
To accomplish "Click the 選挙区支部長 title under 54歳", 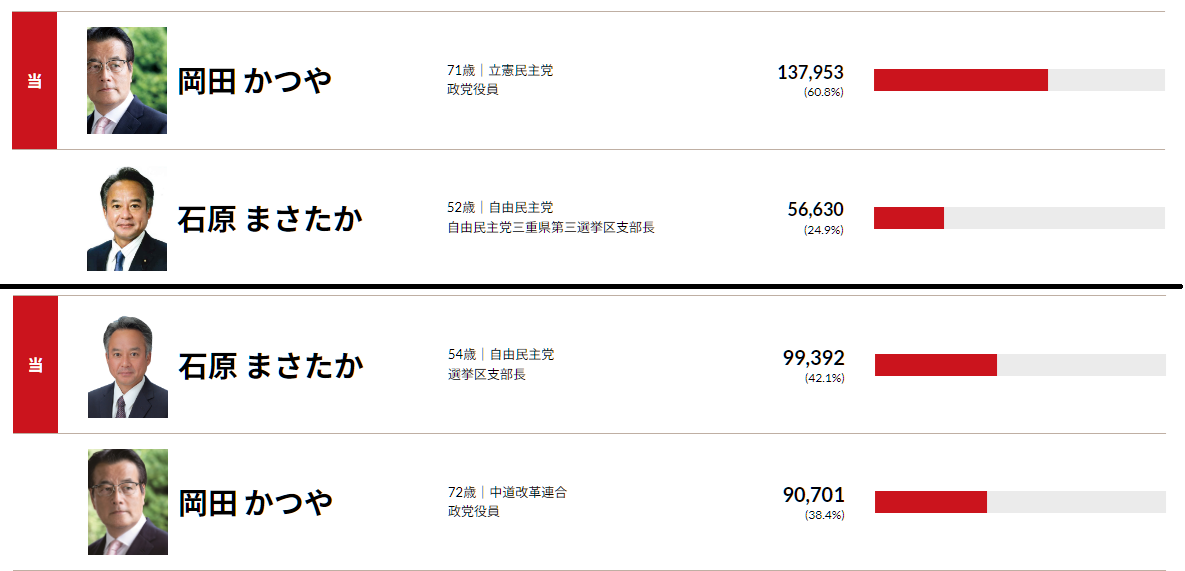I will 487,374.
